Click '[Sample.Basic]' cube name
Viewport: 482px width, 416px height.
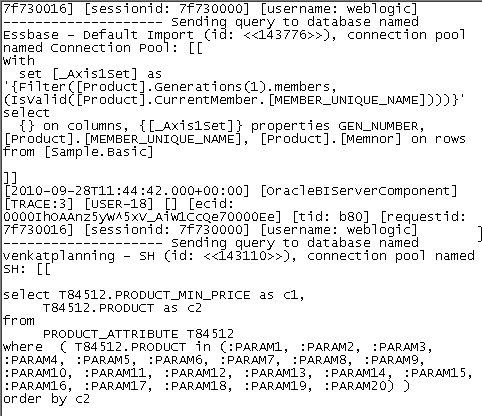click(99, 152)
